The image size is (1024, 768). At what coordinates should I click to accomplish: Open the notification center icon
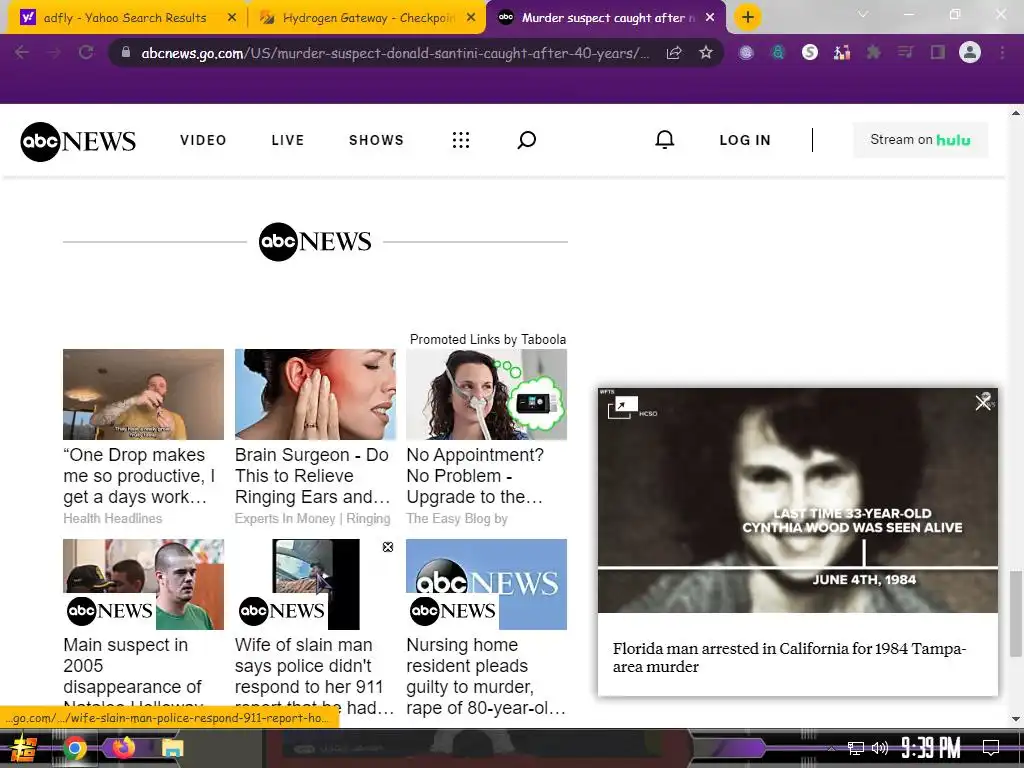tap(991, 748)
